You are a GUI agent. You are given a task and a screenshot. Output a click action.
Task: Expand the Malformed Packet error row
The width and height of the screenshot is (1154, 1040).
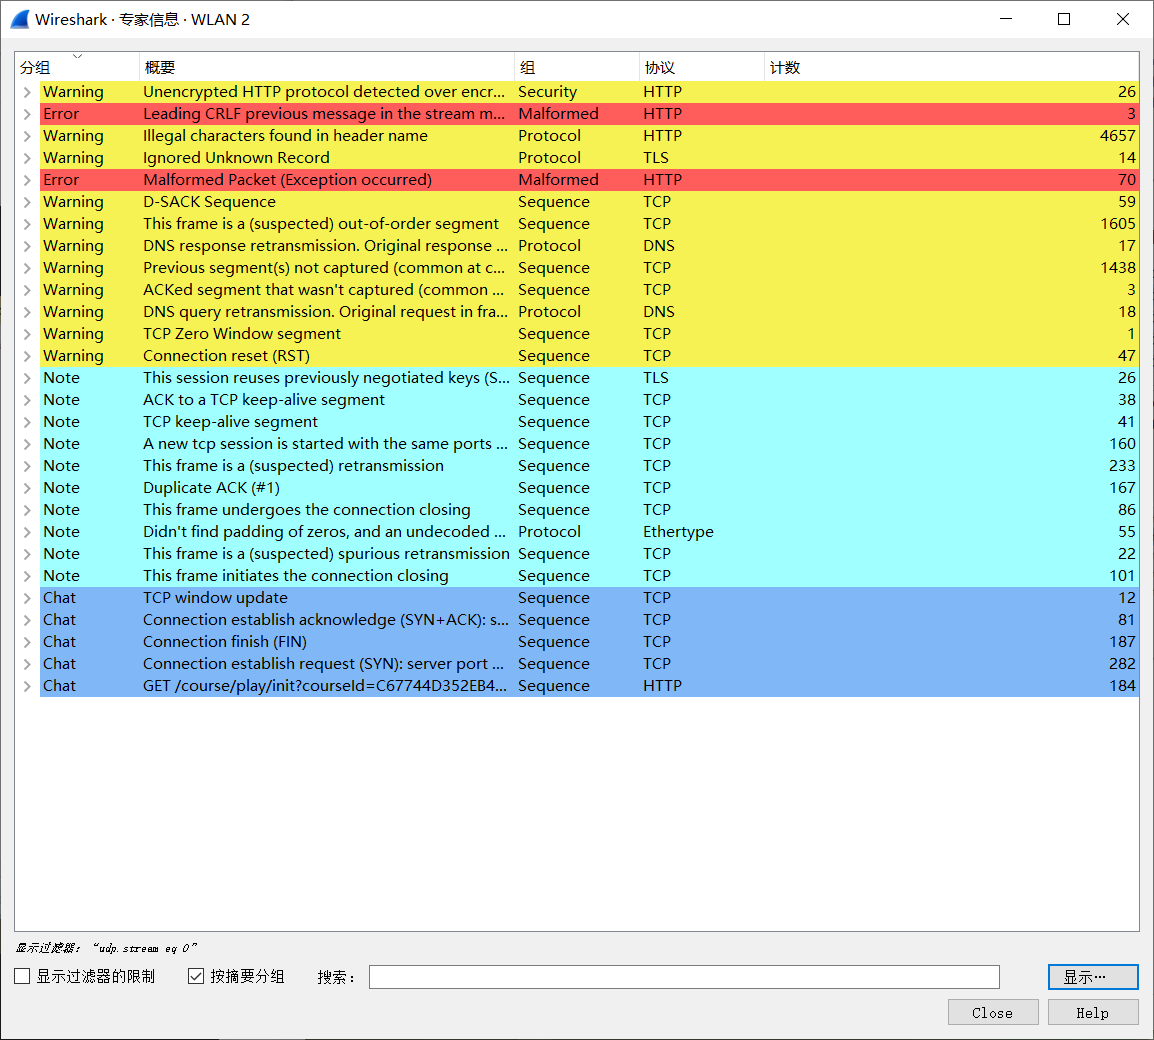point(26,180)
